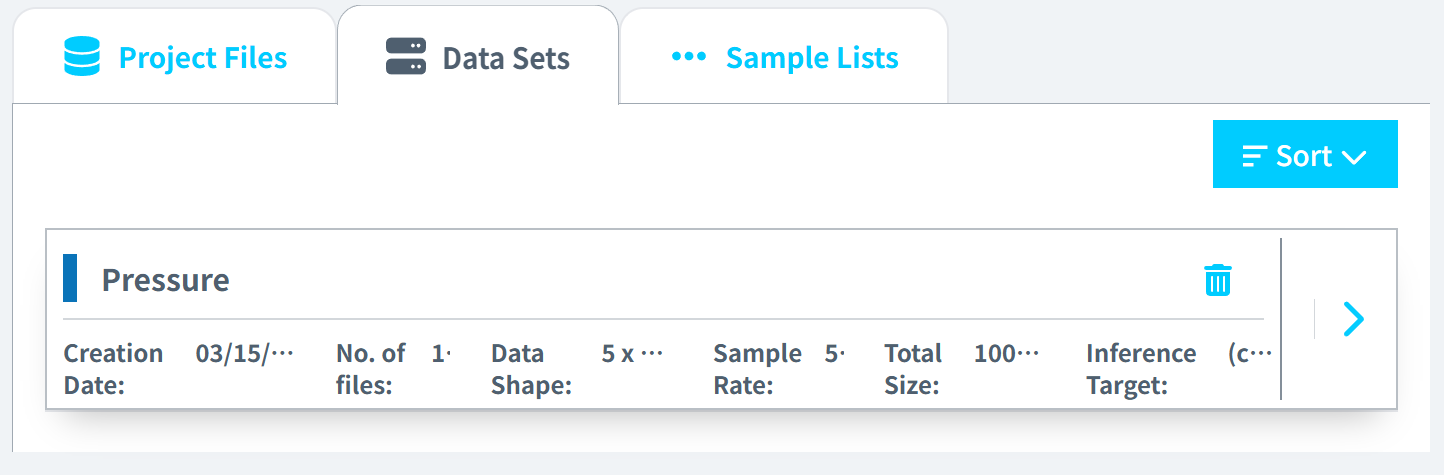Open the Sample Lists tab
The width and height of the screenshot is (1444, 475).
(x=811, y=58)
